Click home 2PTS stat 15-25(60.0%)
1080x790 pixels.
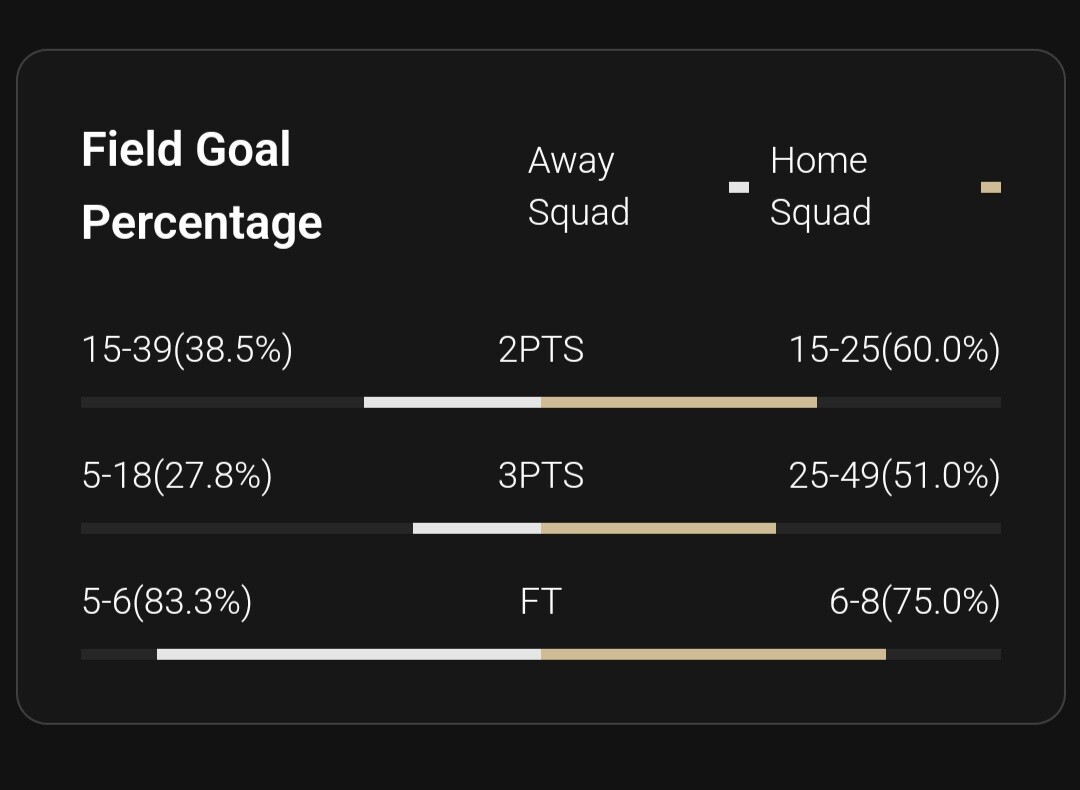click(894, 350)
